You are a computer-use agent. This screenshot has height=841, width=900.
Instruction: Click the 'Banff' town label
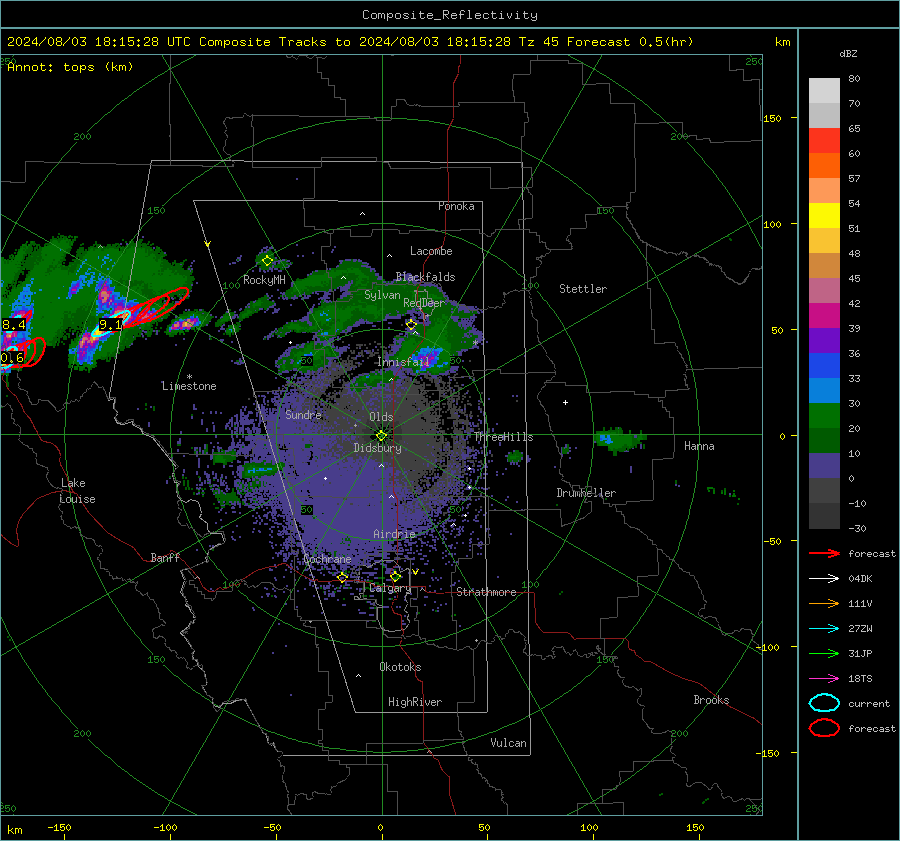(165, 558)
